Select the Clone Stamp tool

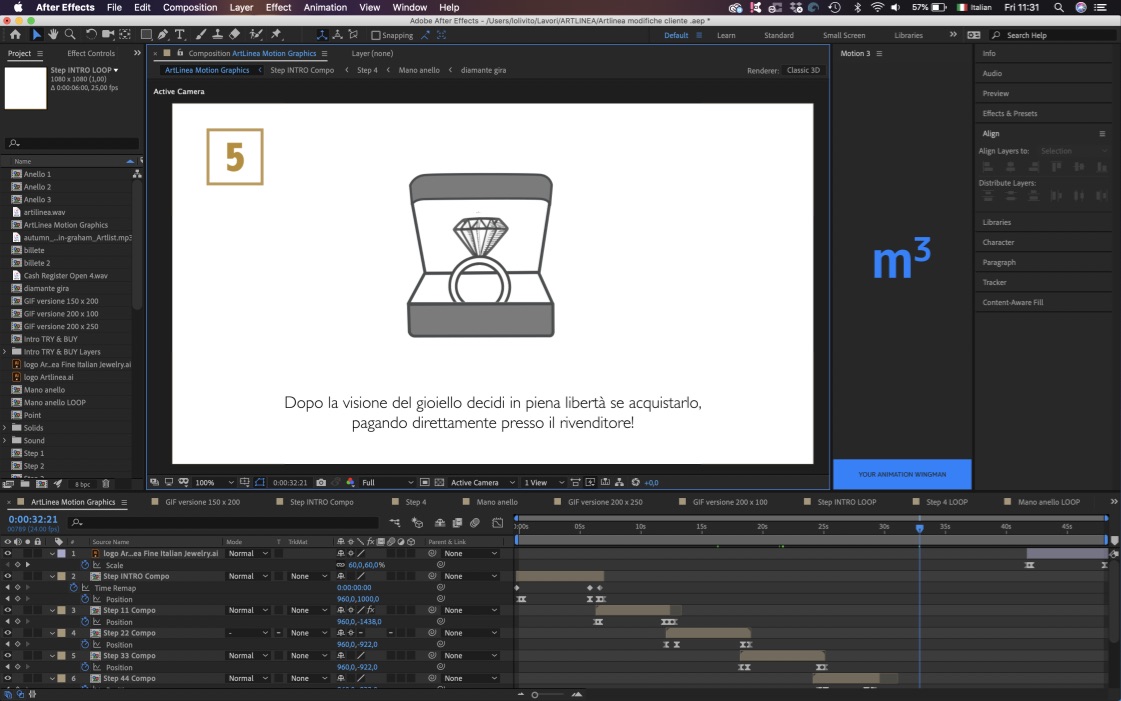[x=217, y=34]
